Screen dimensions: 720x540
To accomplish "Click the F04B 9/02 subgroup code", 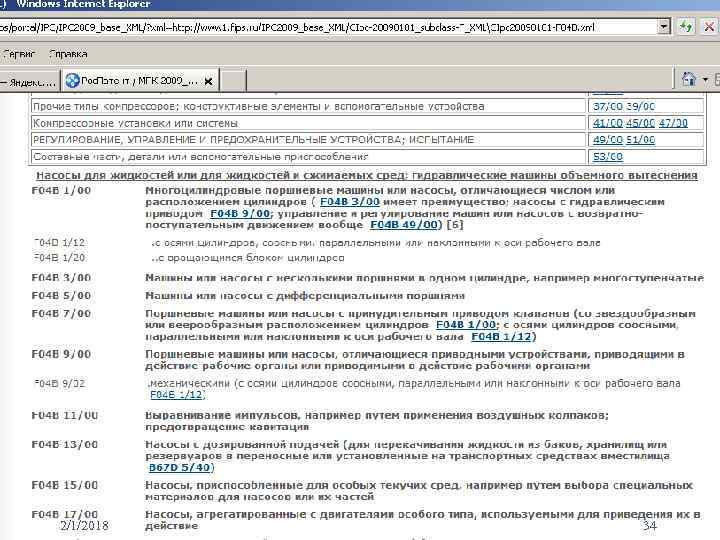I will click(60, 383).
